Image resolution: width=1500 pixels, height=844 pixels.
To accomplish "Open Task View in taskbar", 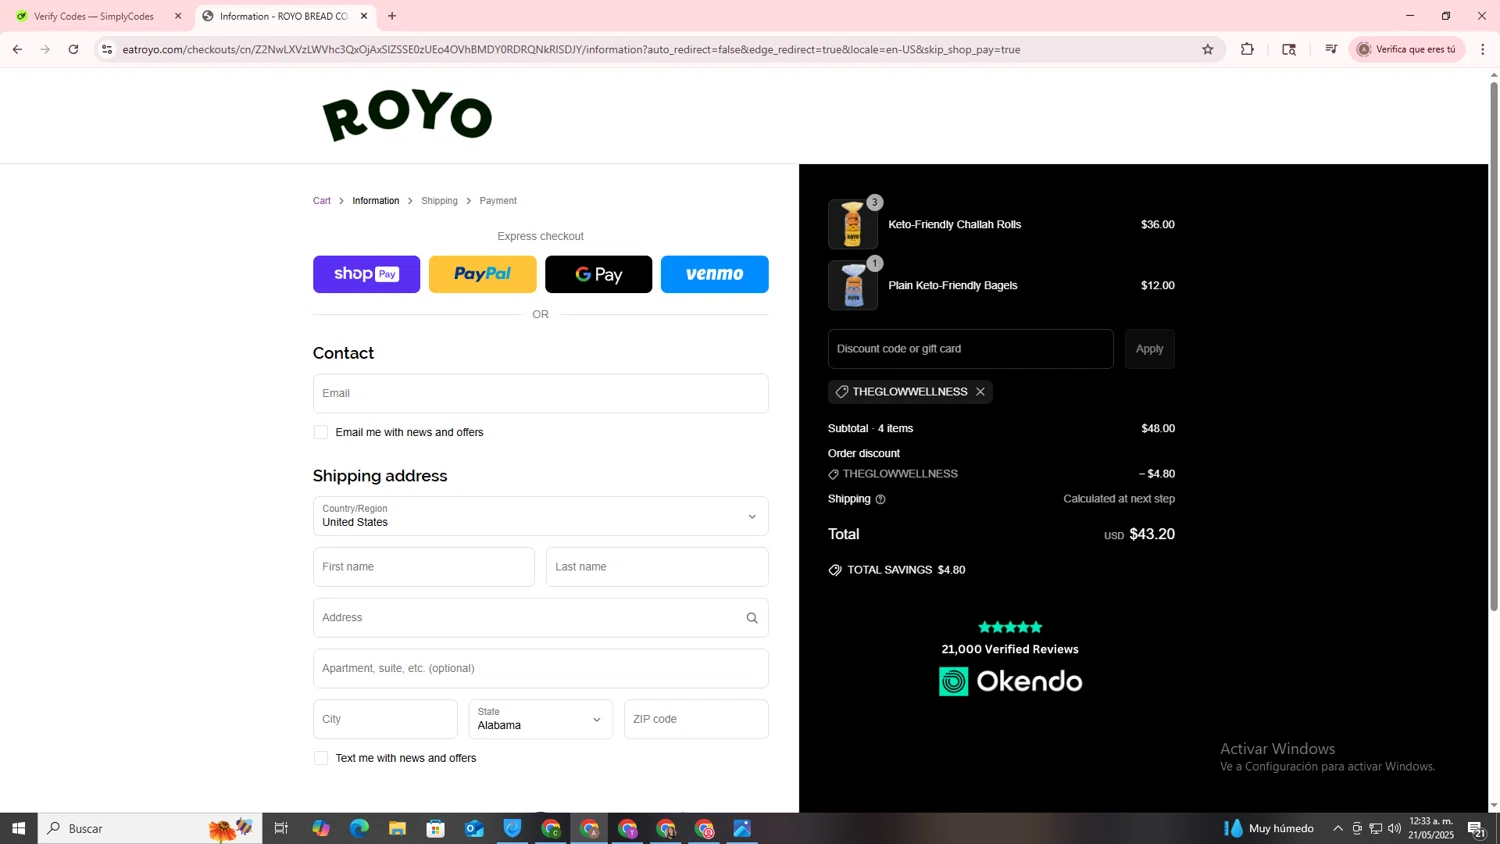I will pyautogui.click(x=281, y=828).
